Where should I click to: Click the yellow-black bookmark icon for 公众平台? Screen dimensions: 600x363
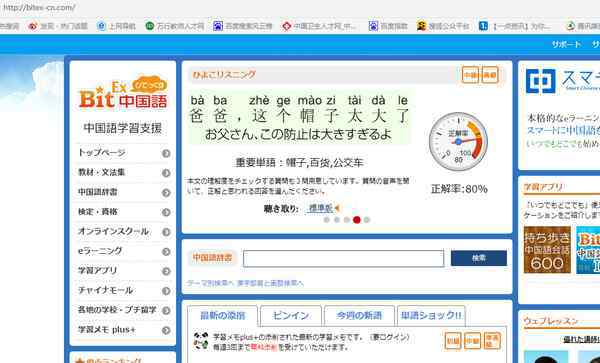coord(421,26)
